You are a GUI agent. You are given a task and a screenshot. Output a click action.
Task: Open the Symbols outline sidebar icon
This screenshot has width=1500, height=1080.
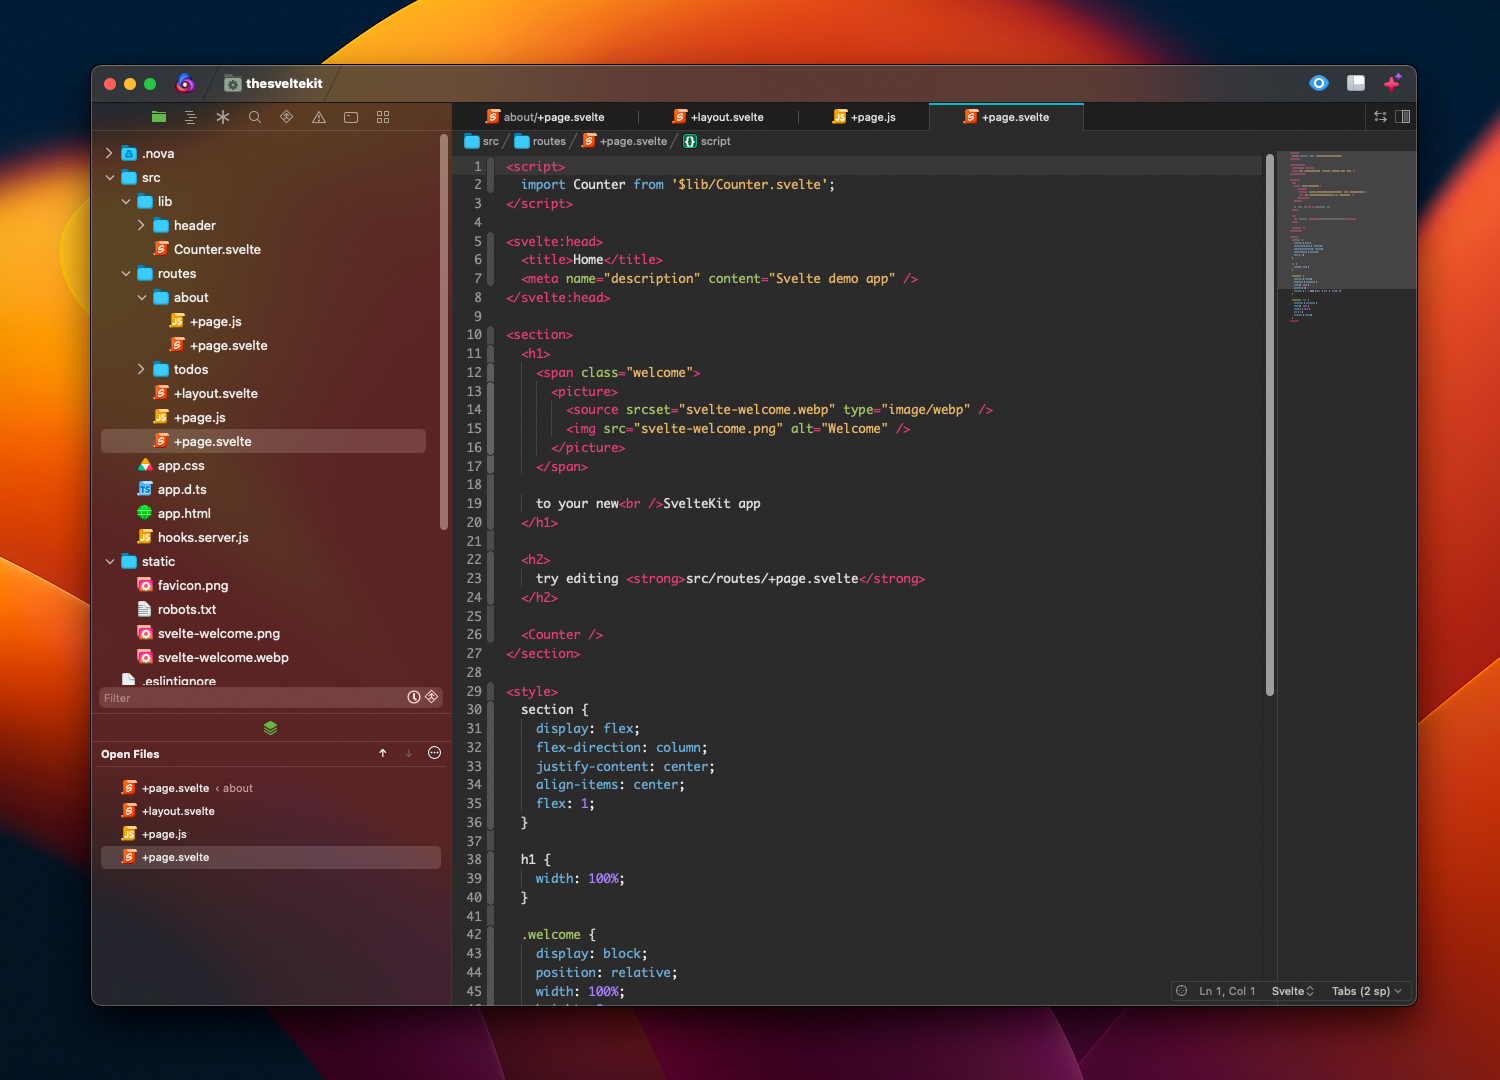click(191, 117)
